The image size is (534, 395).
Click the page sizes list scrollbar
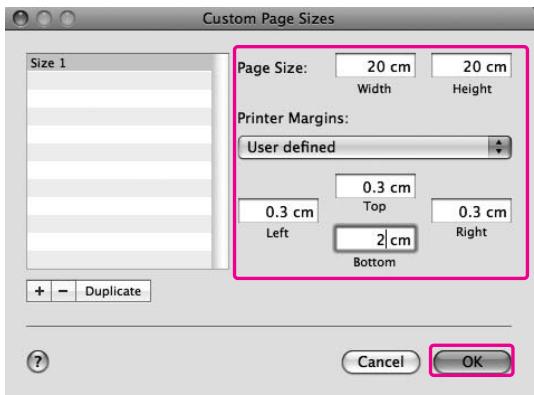(x=220, y=161)
